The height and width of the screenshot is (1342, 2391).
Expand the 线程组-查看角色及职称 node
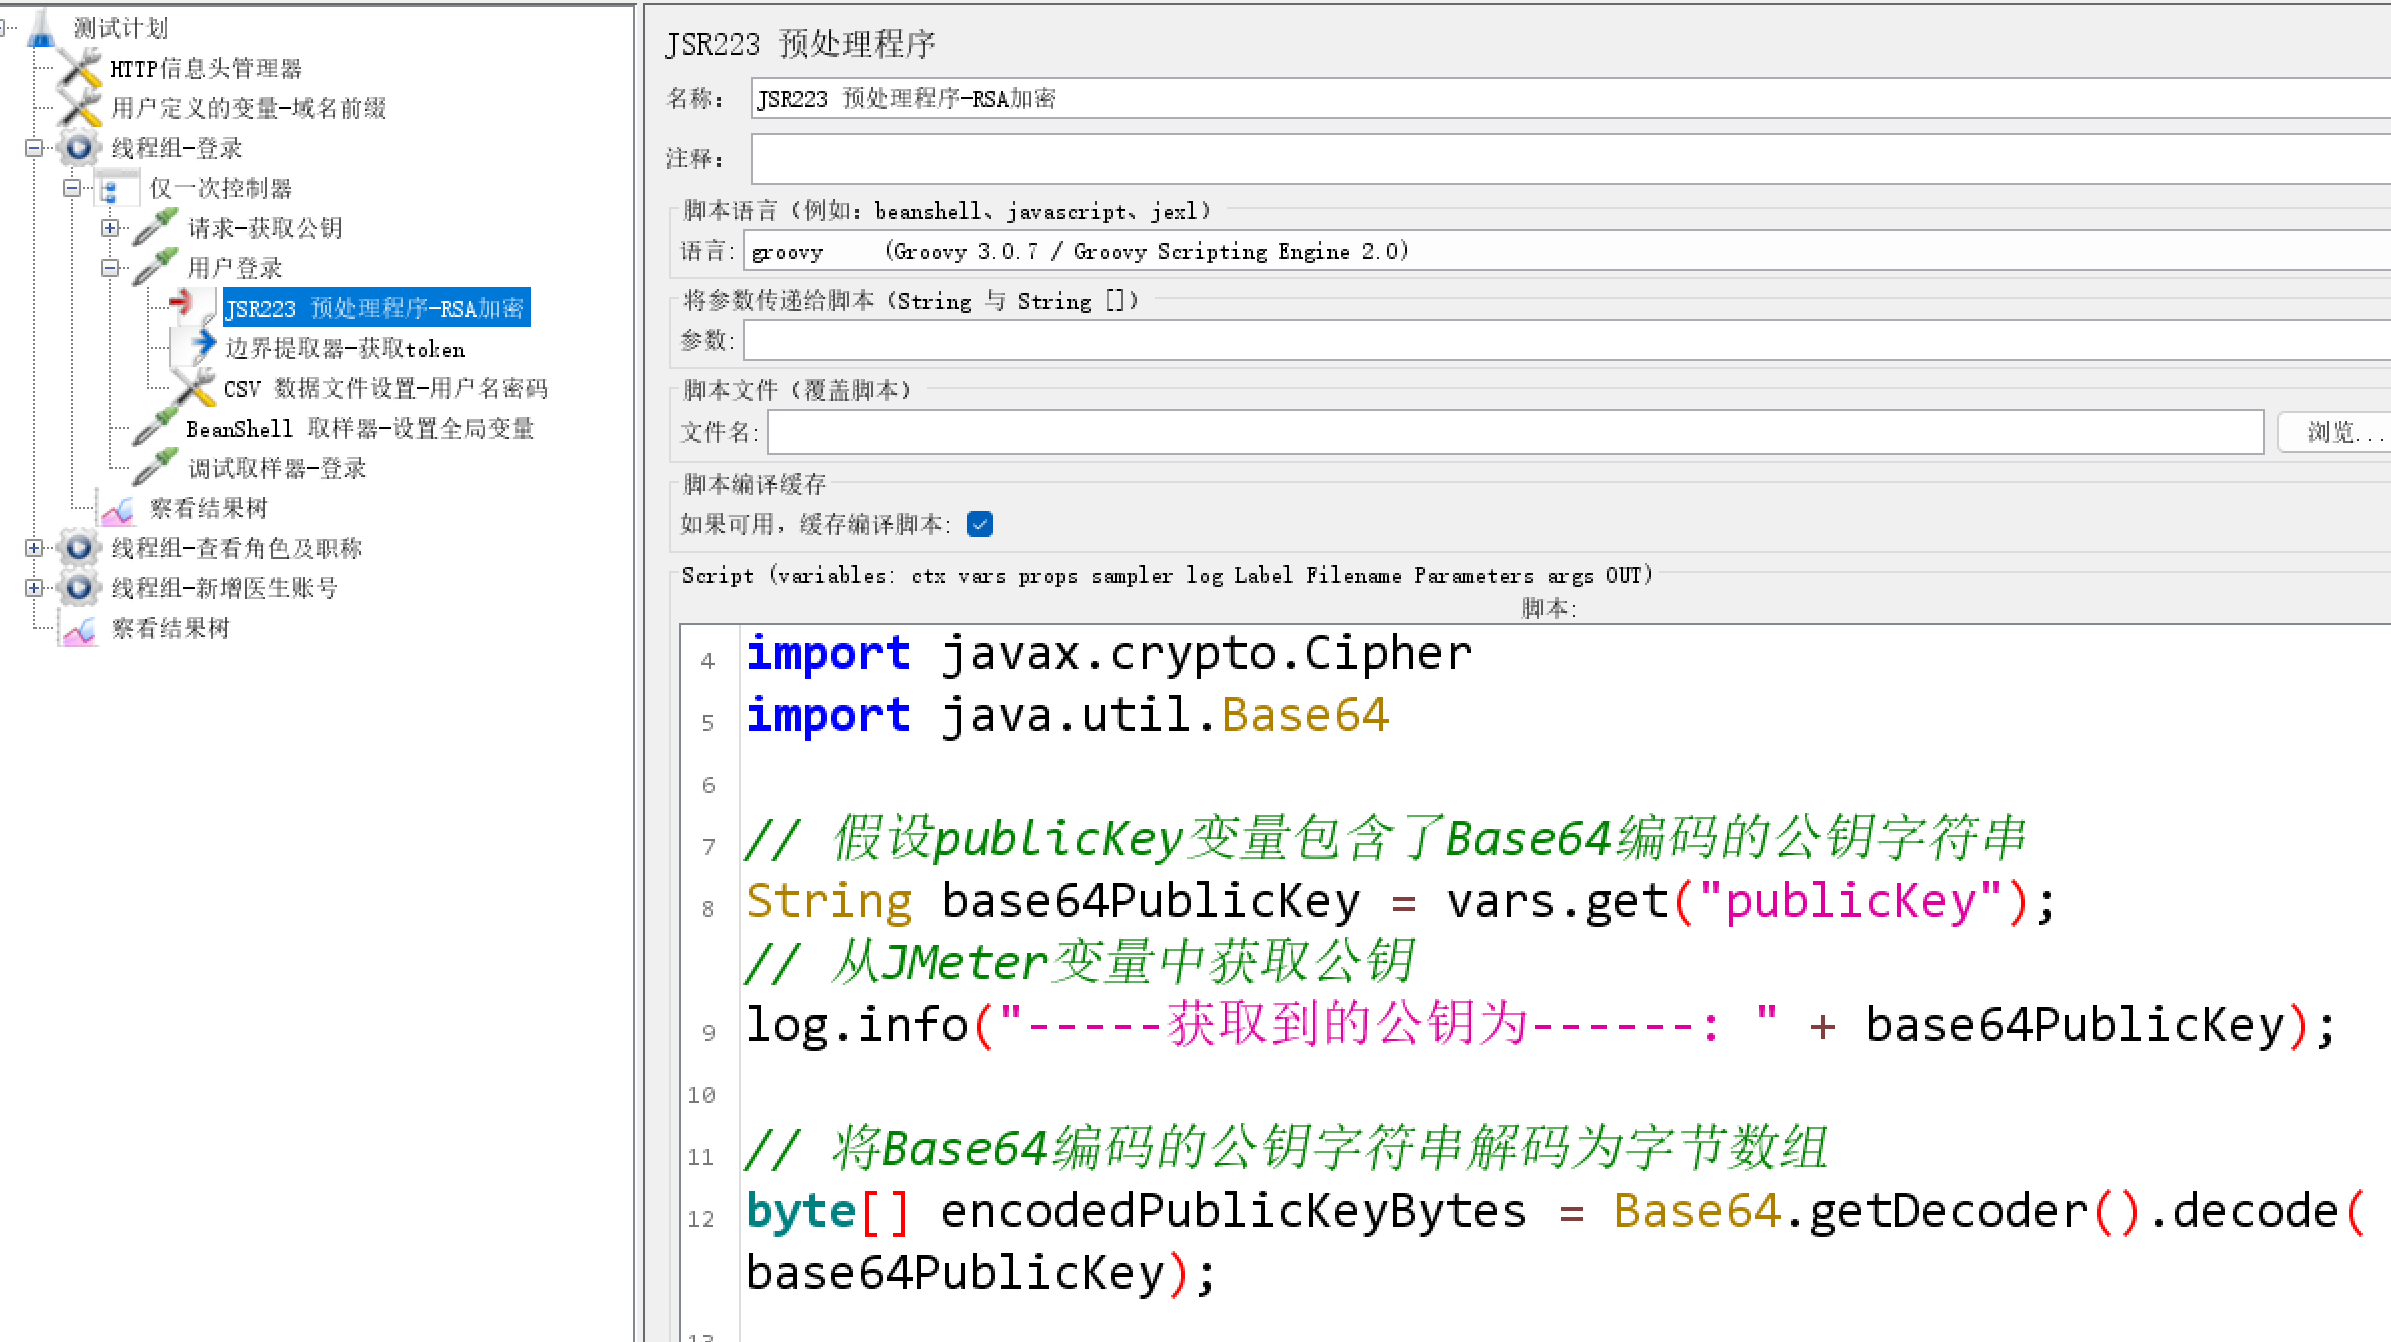34,548
